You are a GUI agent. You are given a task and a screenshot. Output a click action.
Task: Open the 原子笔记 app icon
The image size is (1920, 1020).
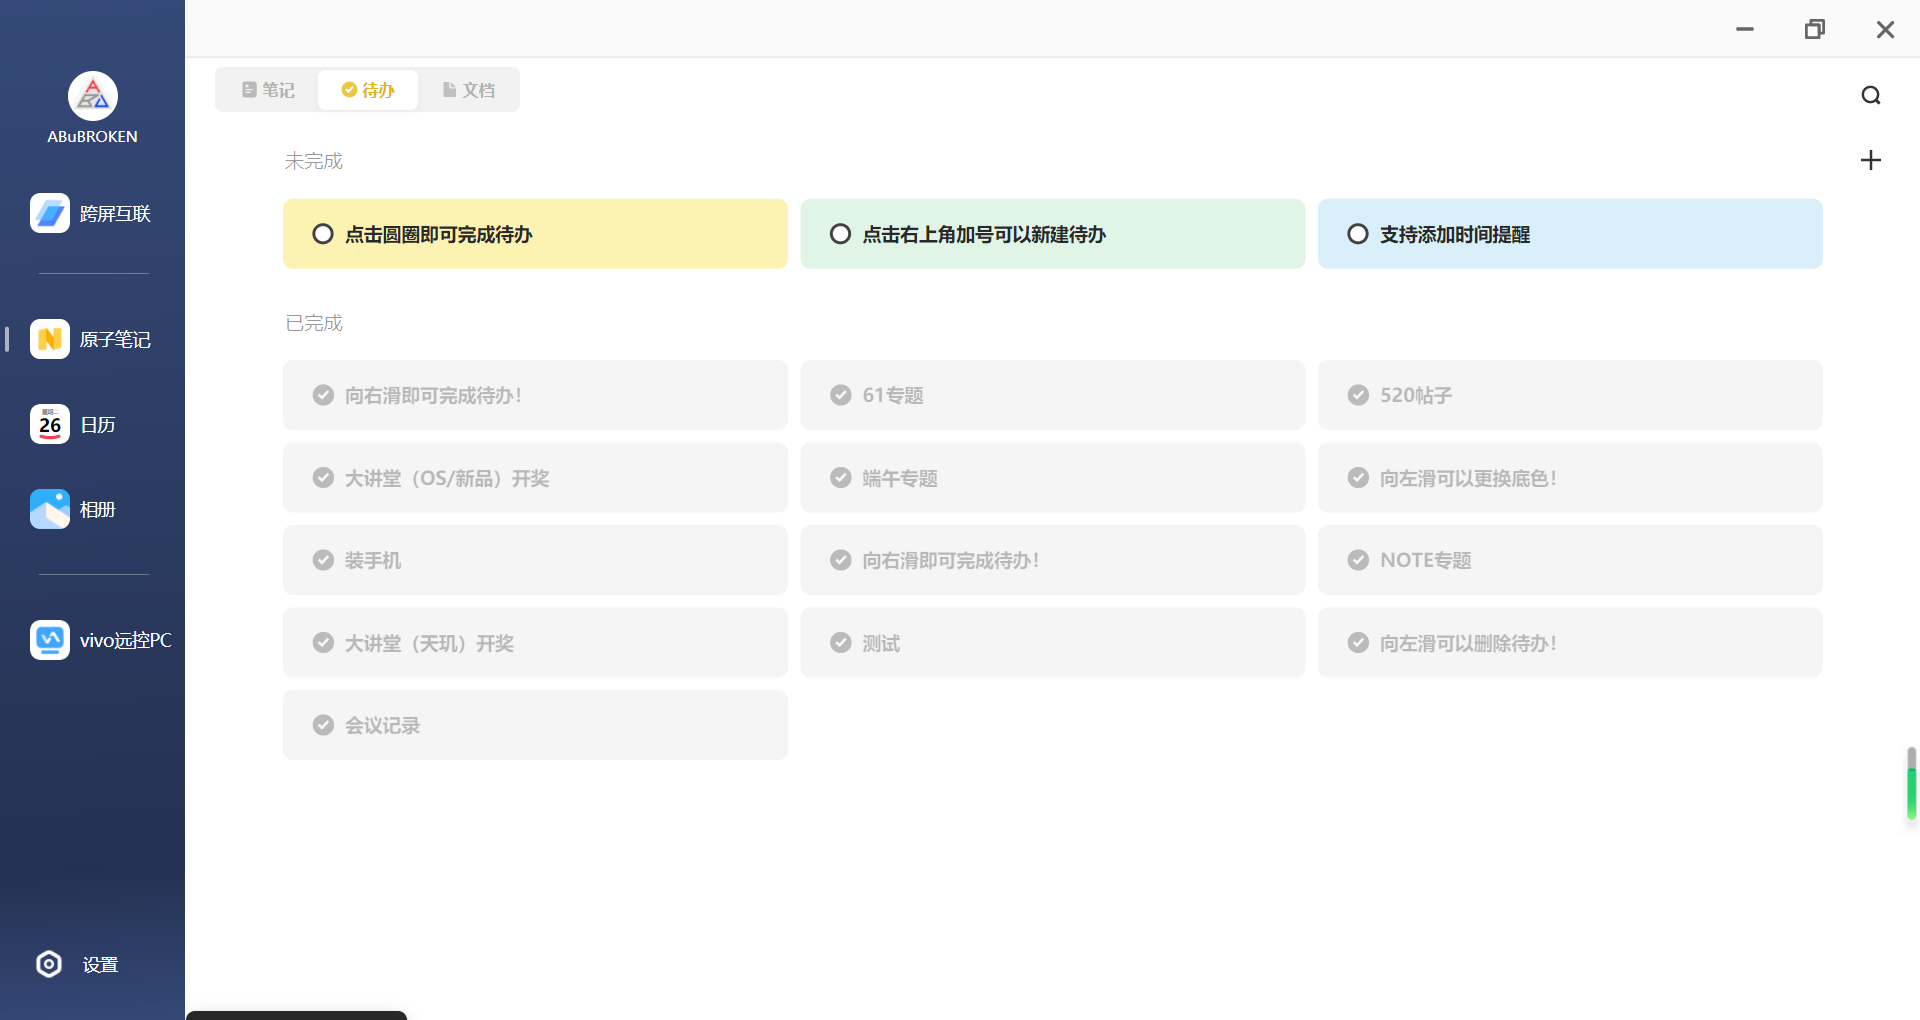(x=50, y=339)
